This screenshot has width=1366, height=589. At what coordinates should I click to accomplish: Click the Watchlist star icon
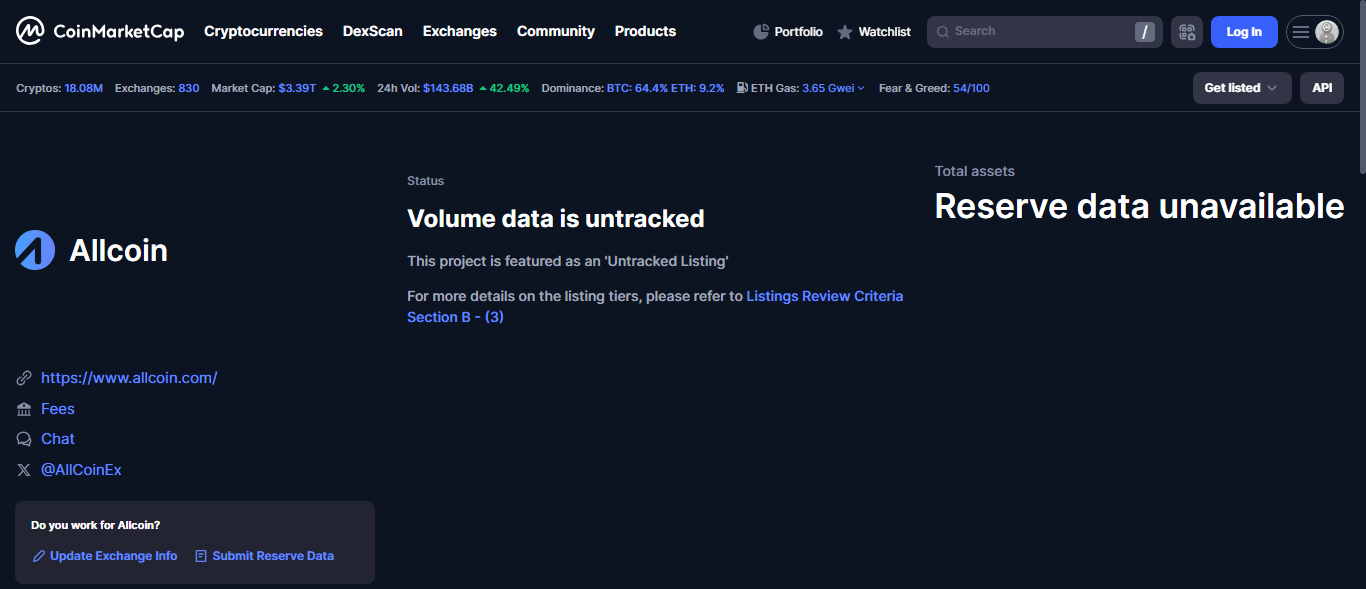pyautogui.click(x=845, y=32)
